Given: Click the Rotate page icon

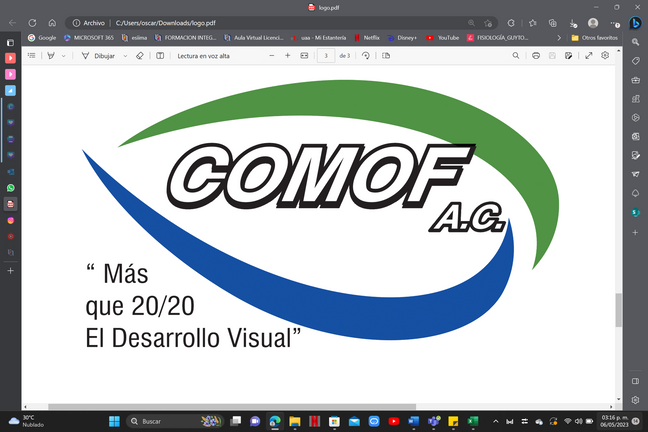Looking at the screenshot, I should [x=365, y=56].
